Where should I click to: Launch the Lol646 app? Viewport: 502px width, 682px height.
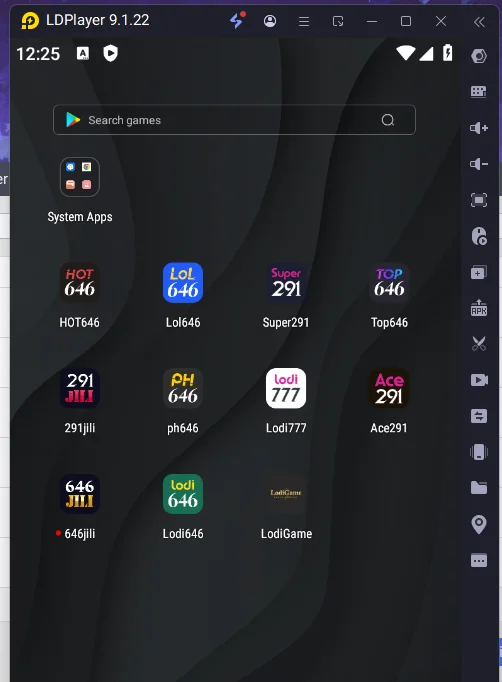click(183, 283)
